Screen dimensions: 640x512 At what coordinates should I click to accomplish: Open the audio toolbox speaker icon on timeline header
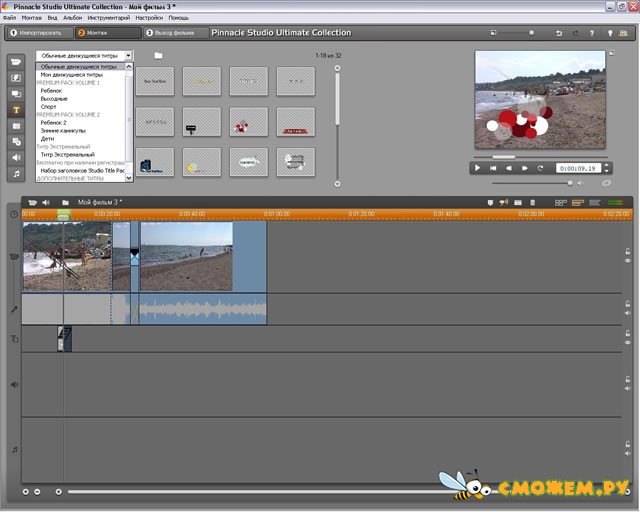[x=46, y=203]
